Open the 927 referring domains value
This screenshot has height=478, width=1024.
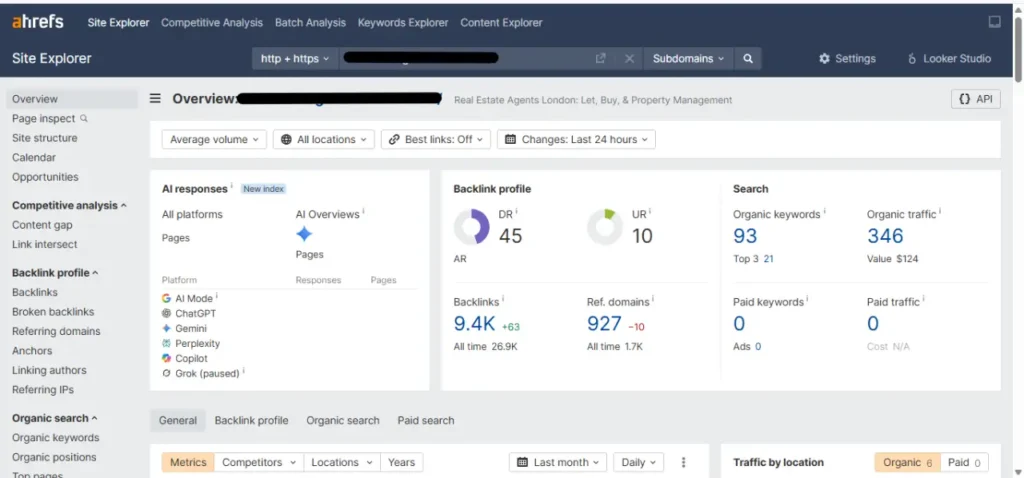604,323
